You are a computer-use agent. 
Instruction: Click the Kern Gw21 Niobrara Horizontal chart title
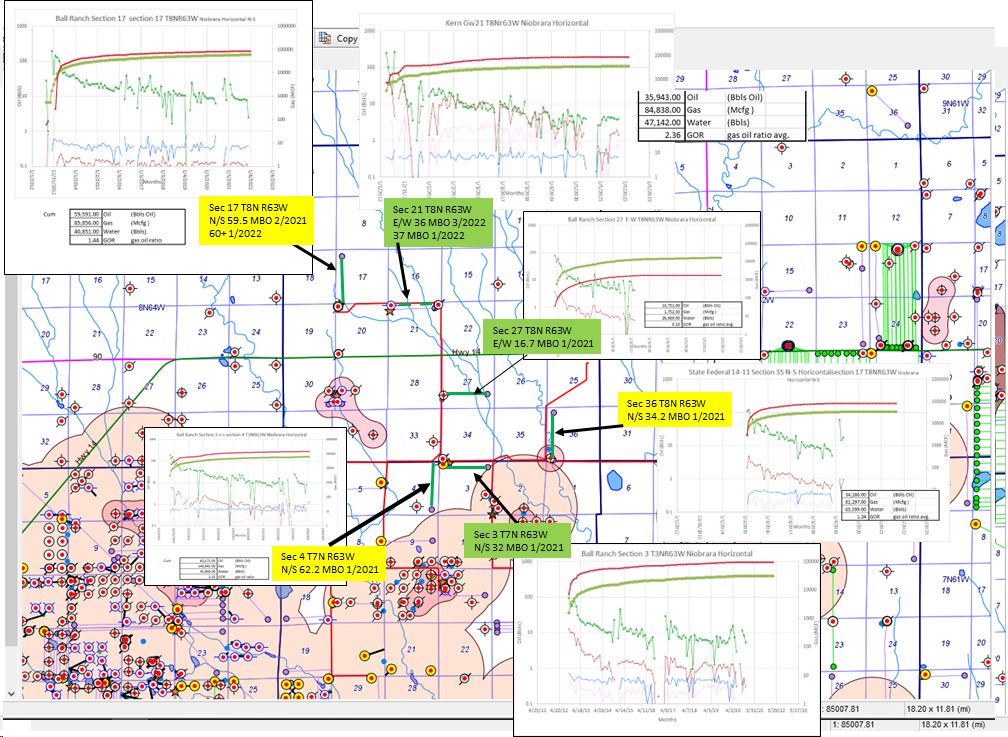[x=520, y=22]
